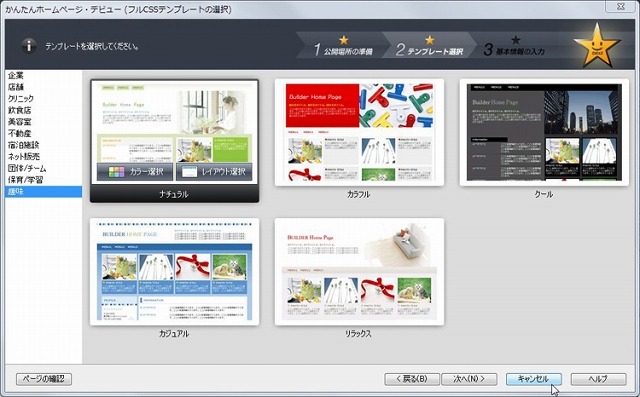This screenshot has height=397, width=640.
Task: Go back with the 戻る(B) button
Action: (412, 379)
